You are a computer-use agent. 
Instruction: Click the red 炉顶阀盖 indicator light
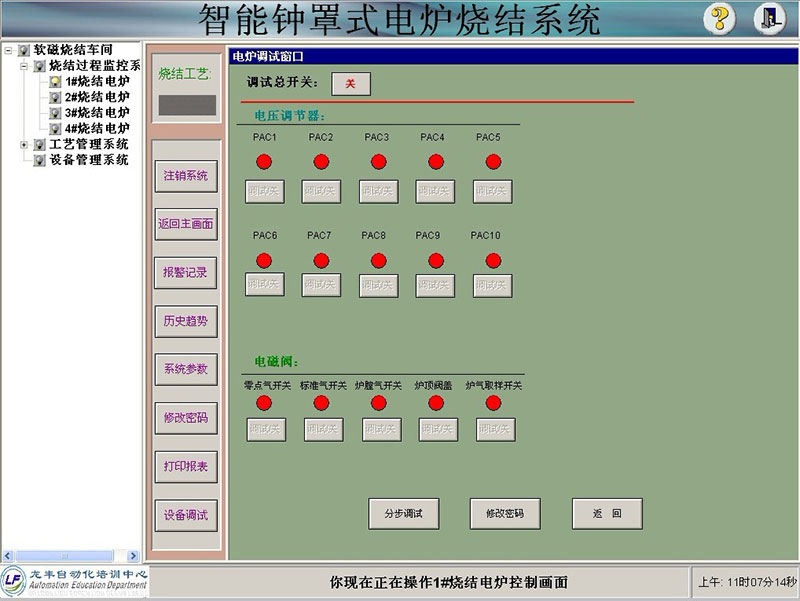point(436,403)
